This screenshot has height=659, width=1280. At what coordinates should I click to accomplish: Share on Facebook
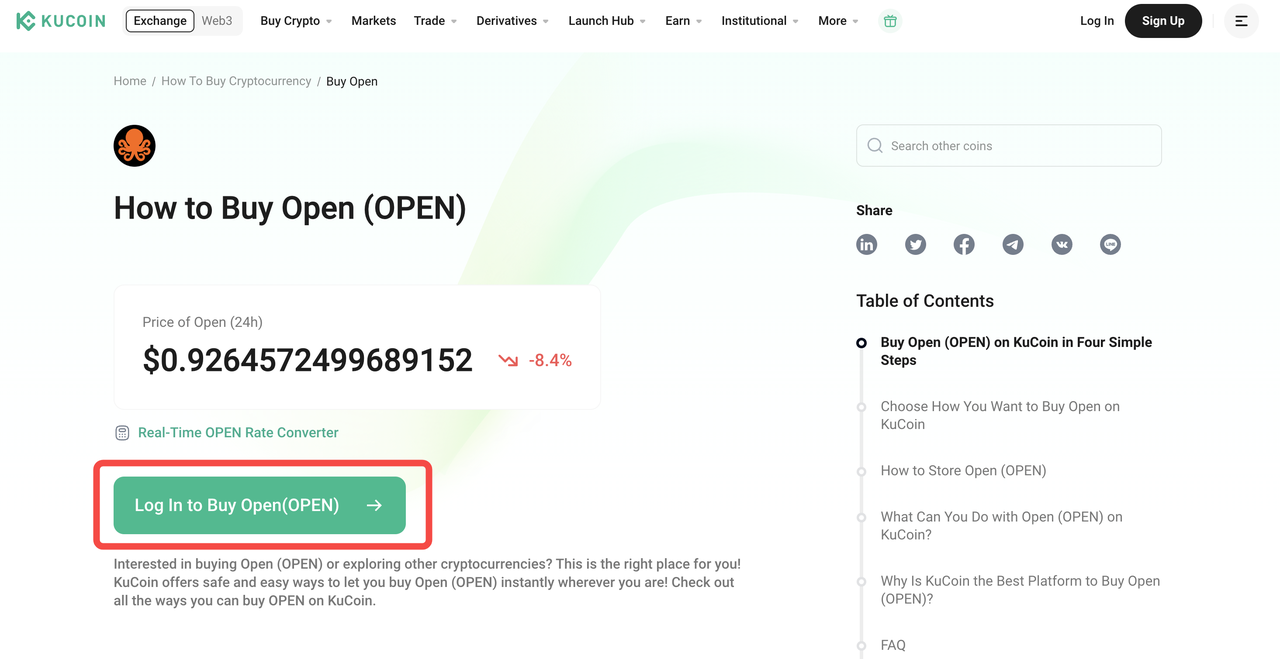tap(964, 245)
